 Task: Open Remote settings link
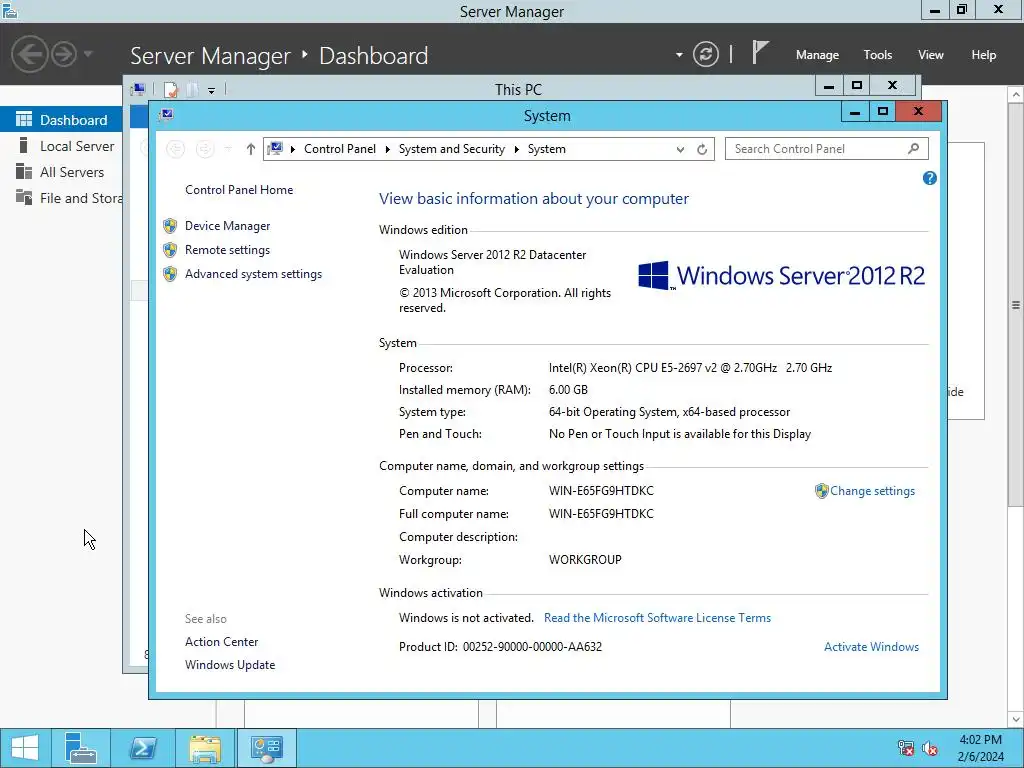pyautogui.click(x=227, y=250)
